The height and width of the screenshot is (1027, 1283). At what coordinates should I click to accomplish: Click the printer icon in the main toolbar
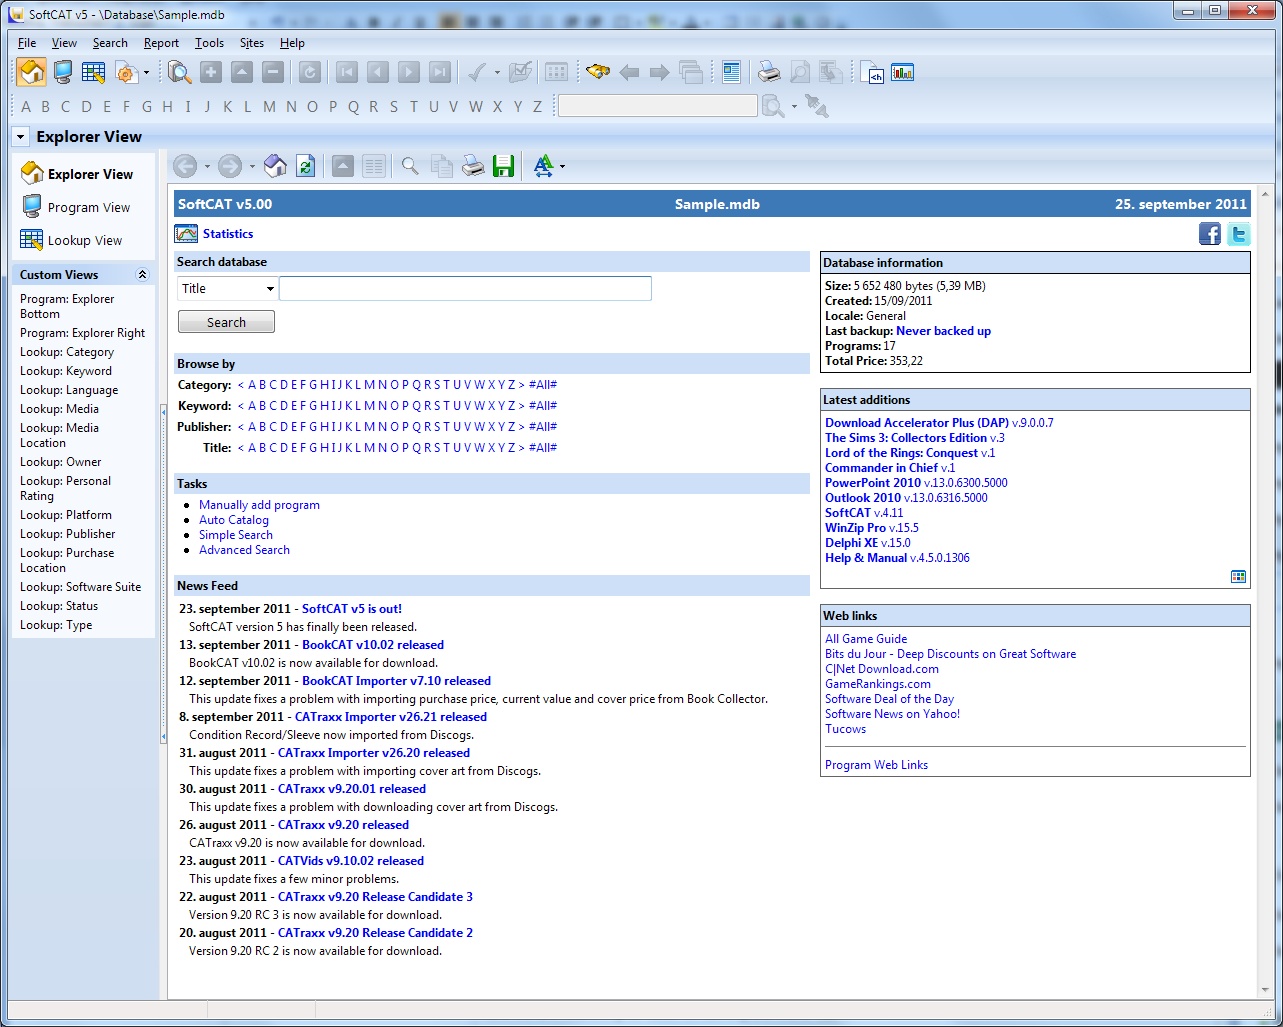768,72
